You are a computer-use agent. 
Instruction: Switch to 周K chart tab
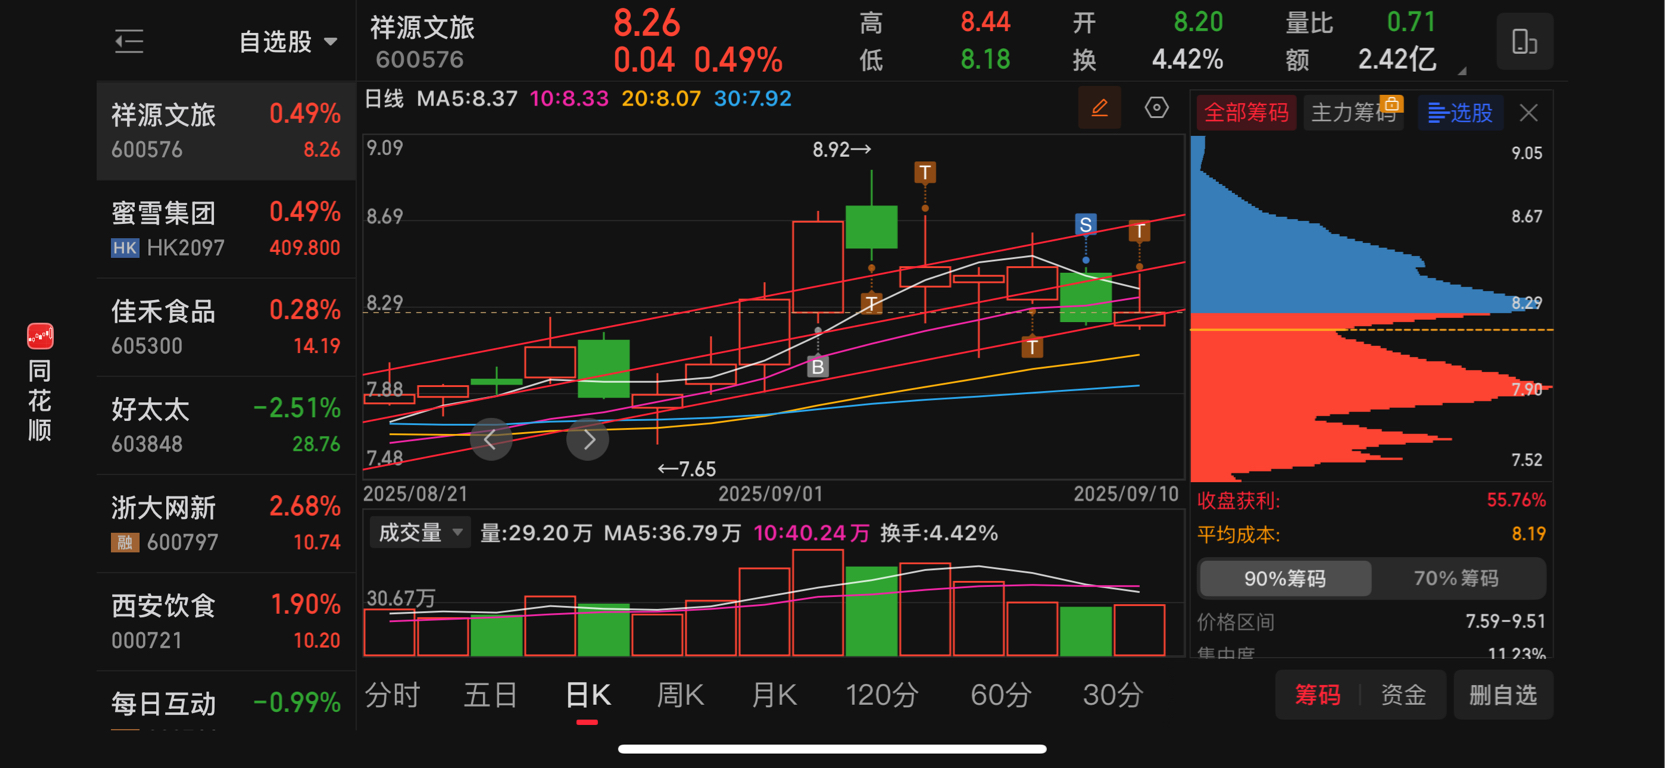click(680, 695)
